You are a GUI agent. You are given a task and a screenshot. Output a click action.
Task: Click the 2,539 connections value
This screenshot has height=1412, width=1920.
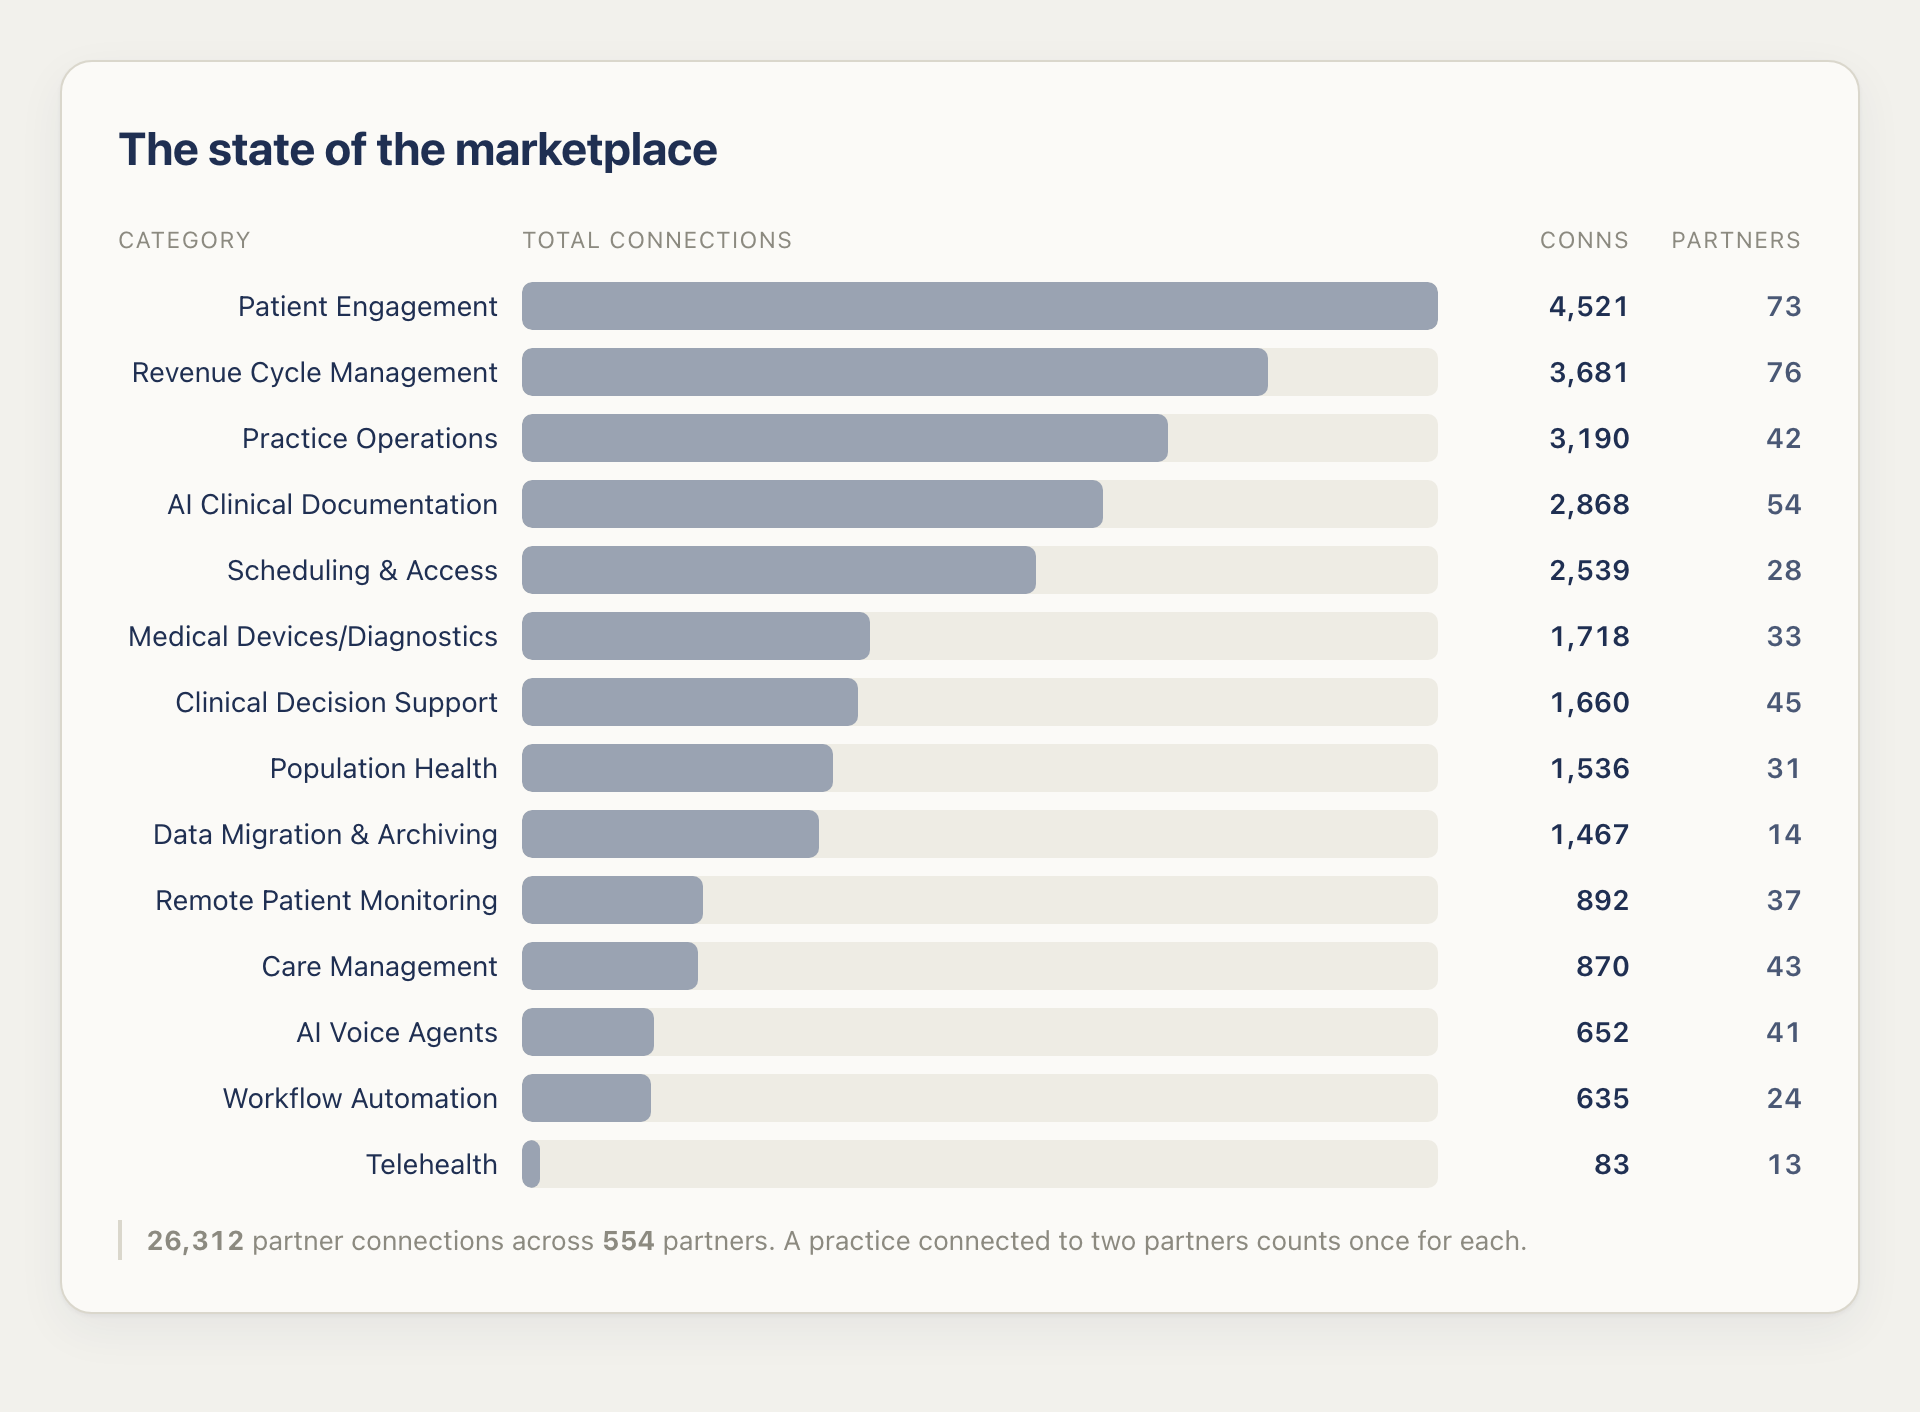pos(1589,570)
